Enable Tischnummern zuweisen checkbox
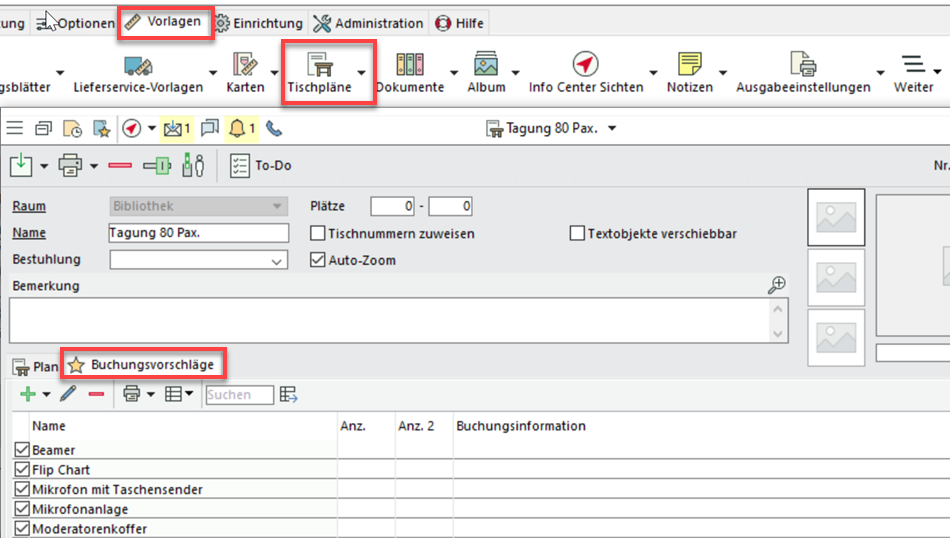The width and height of the screenshot is (950, 538). (x=319, y=233)
